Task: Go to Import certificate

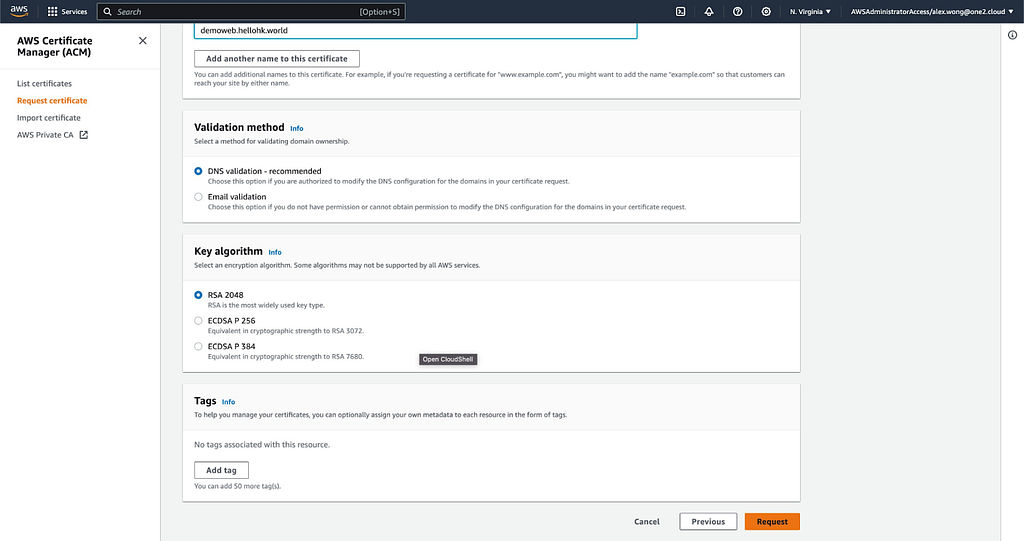Action: tap(49, 118)
